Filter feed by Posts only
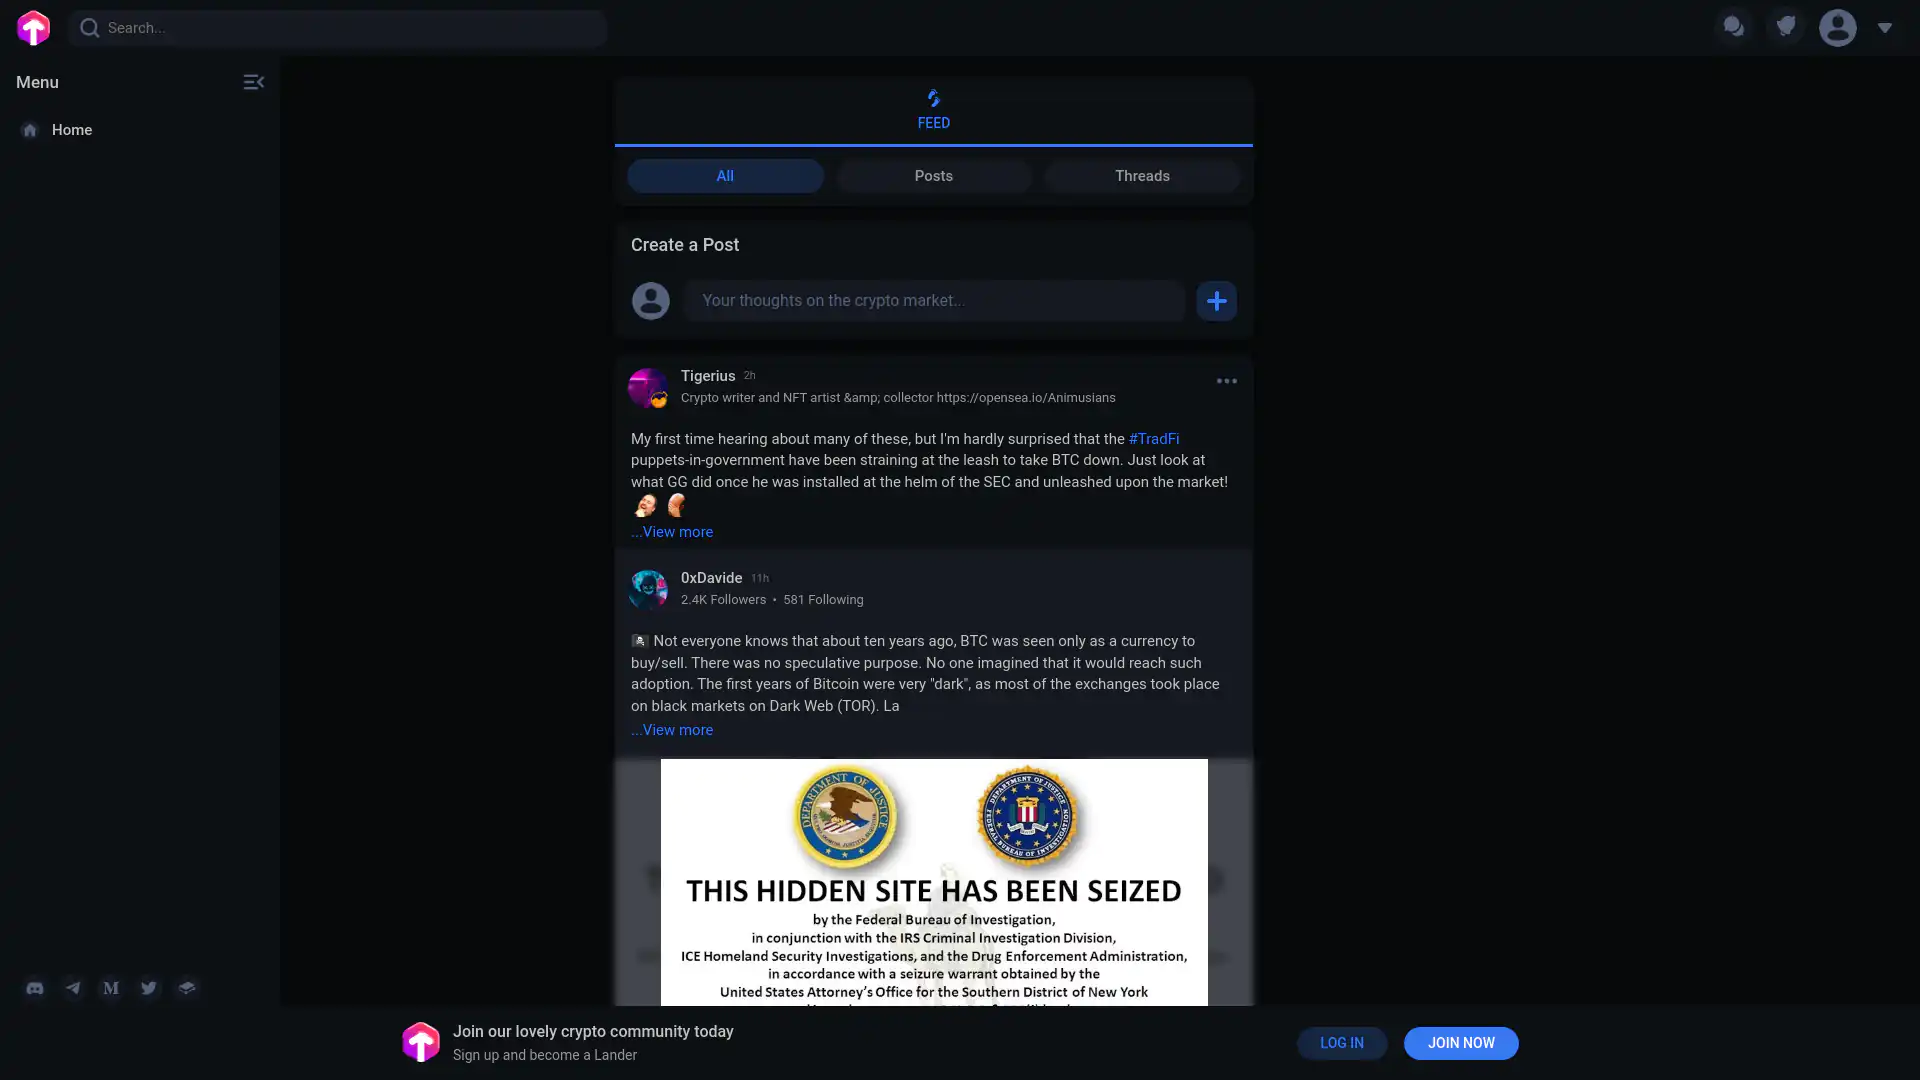 point(933,176)
